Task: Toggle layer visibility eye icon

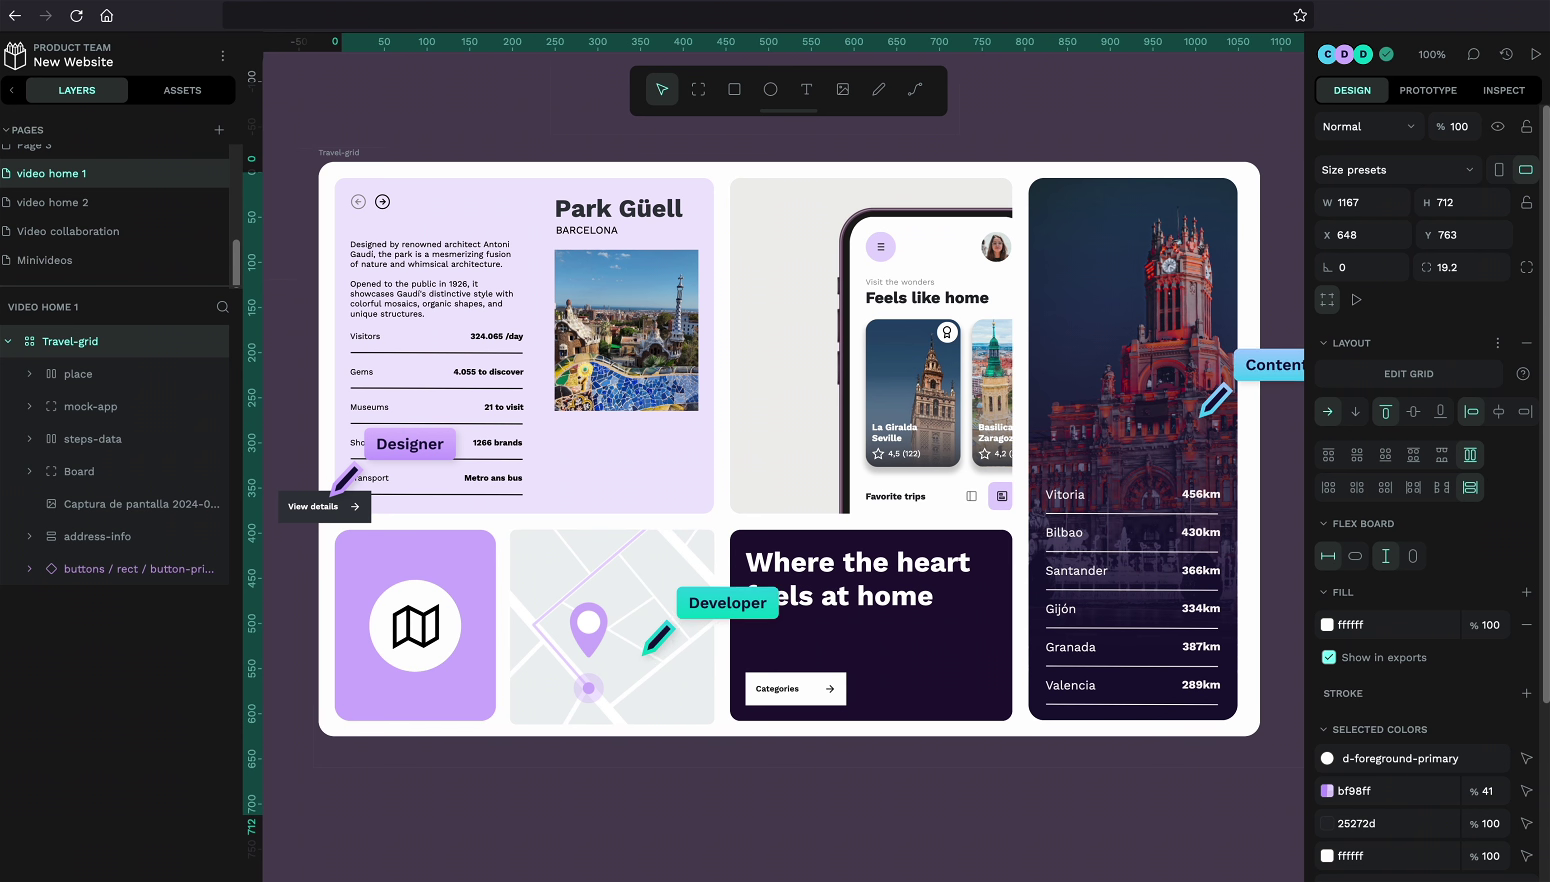Action: (1498, 127)
